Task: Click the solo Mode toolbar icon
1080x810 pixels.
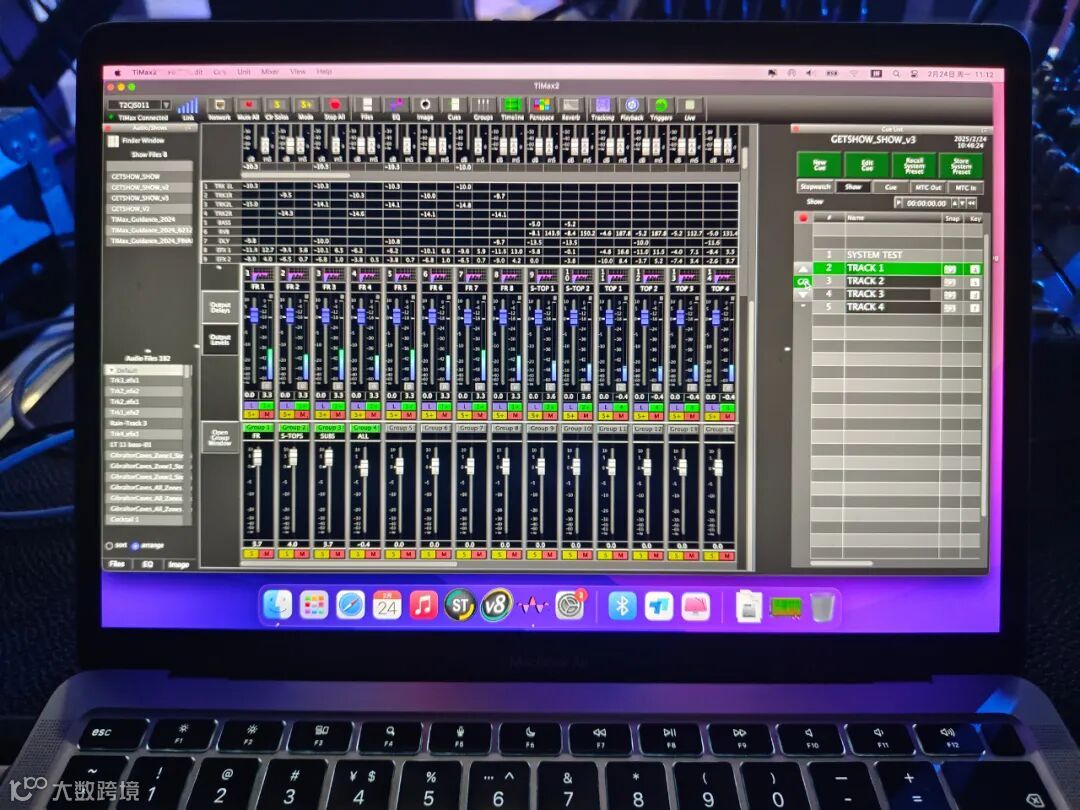Action: (306, 105)
